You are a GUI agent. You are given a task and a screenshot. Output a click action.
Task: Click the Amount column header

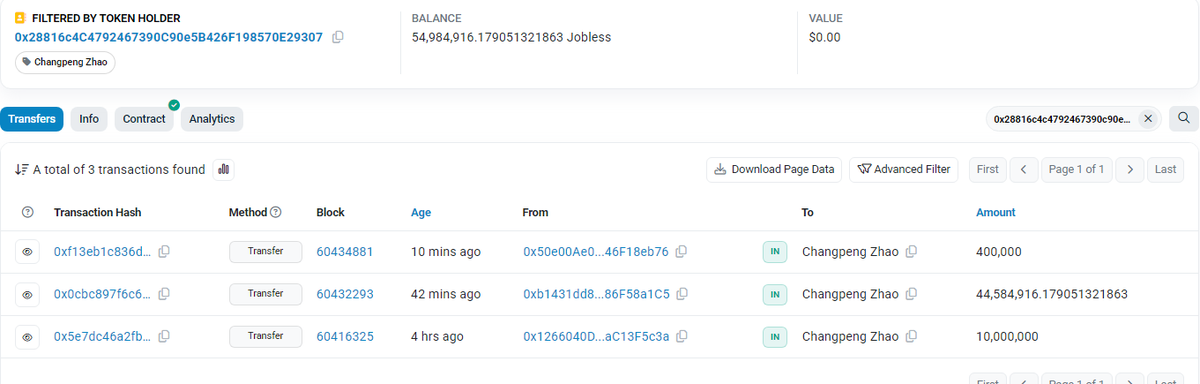click(996, 212)
